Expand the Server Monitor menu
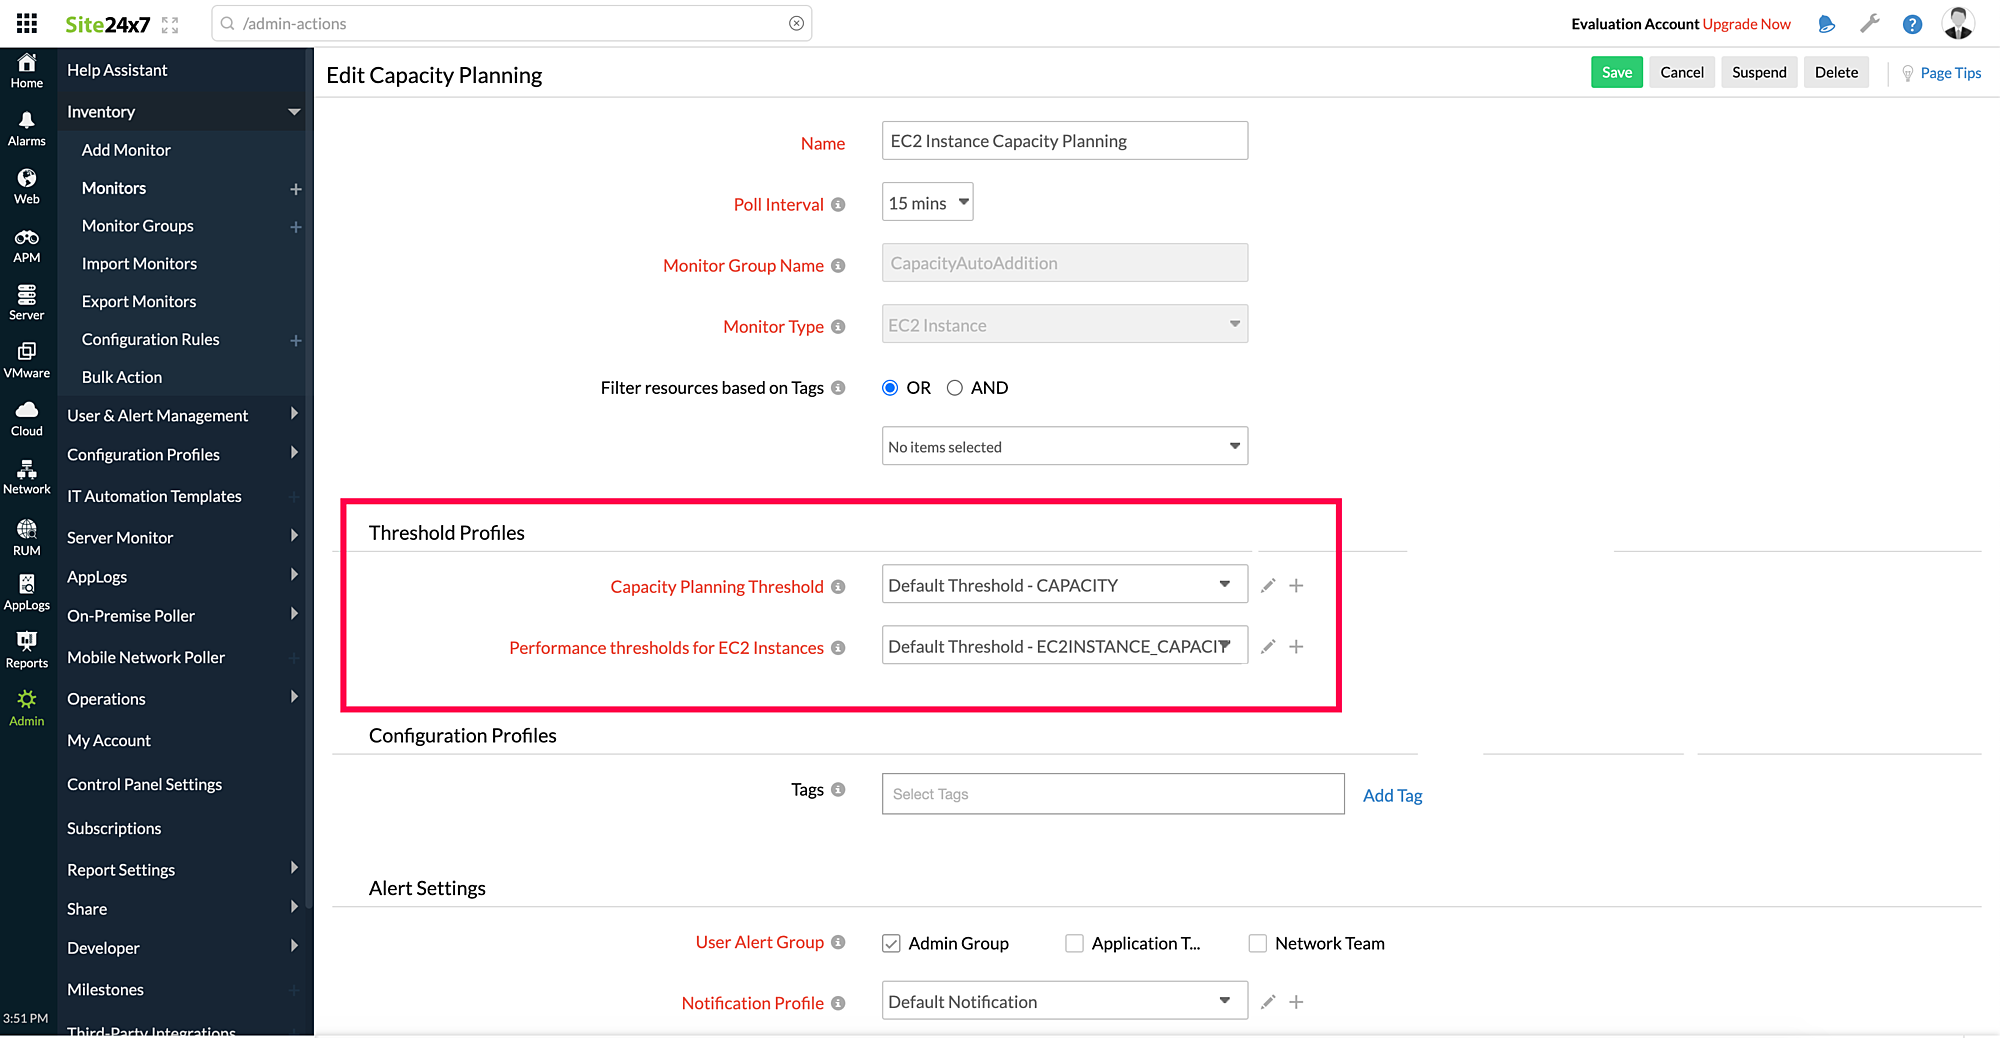Screen dimensions: 2000x1038 tap(120, 537)
